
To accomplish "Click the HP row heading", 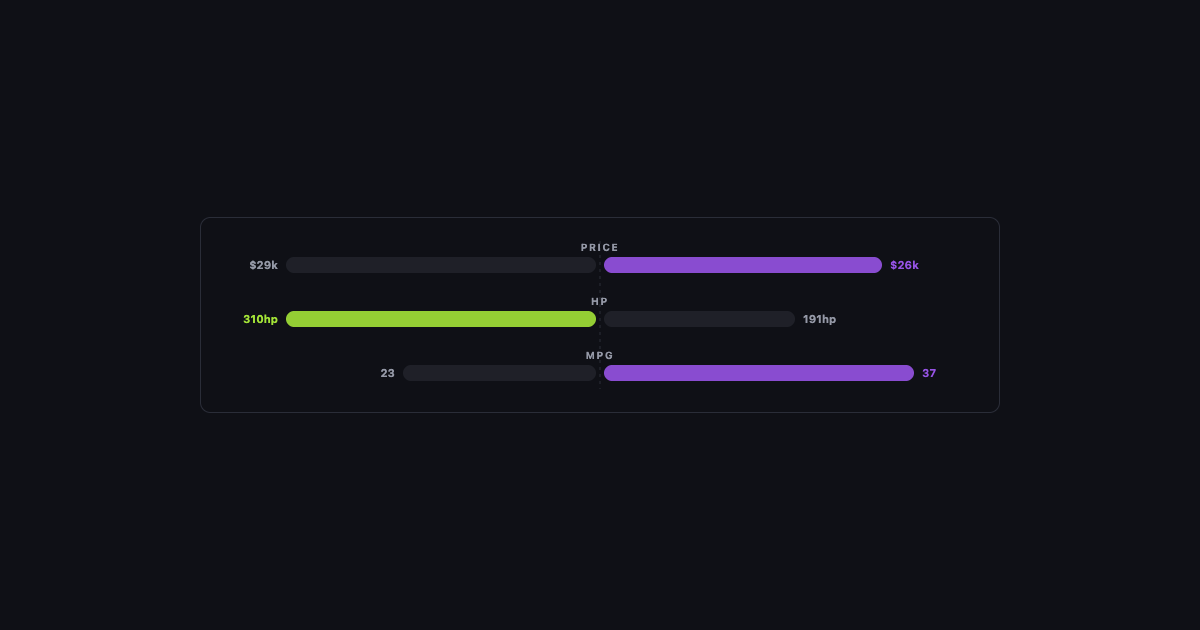I will [600, 301].
